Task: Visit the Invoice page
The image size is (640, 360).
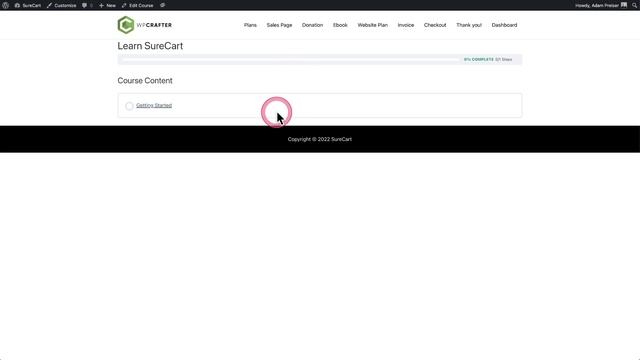Action: click(x=406, y=25)
